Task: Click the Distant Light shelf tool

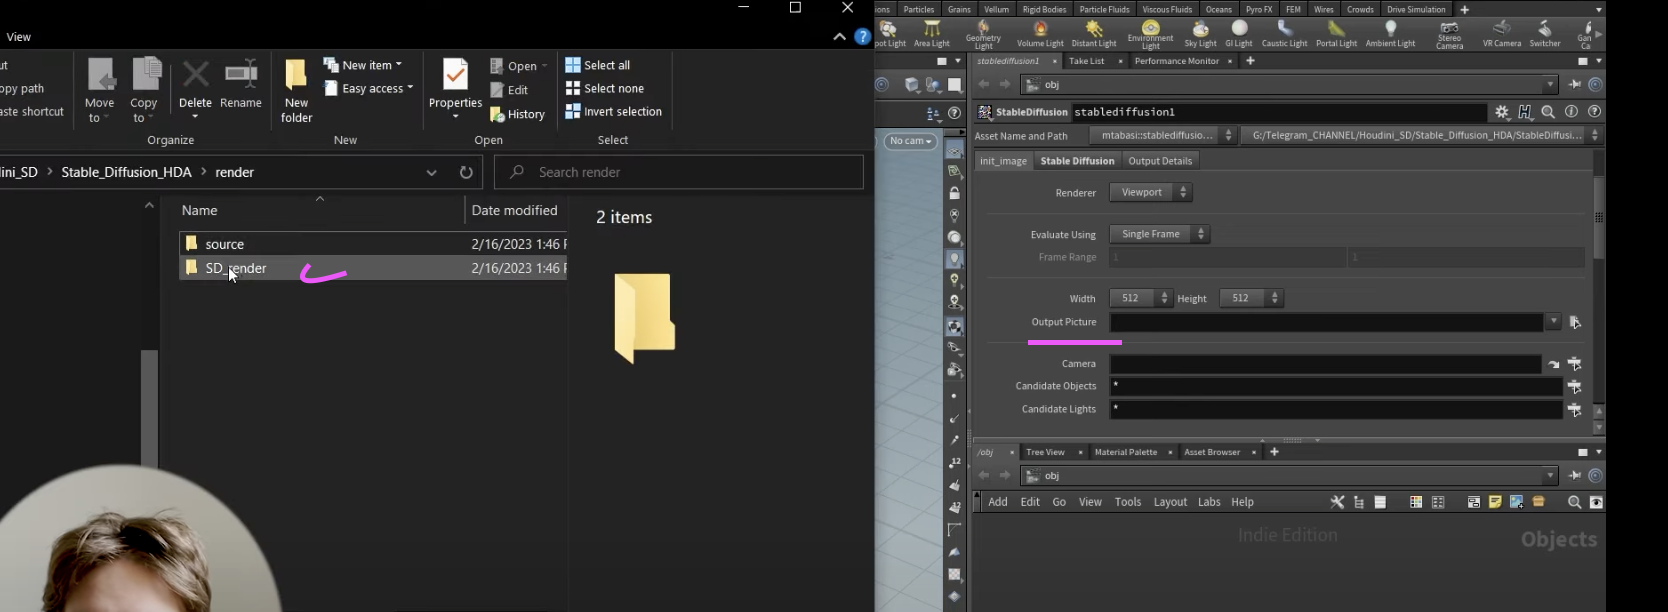Action: click(1094, 33)
